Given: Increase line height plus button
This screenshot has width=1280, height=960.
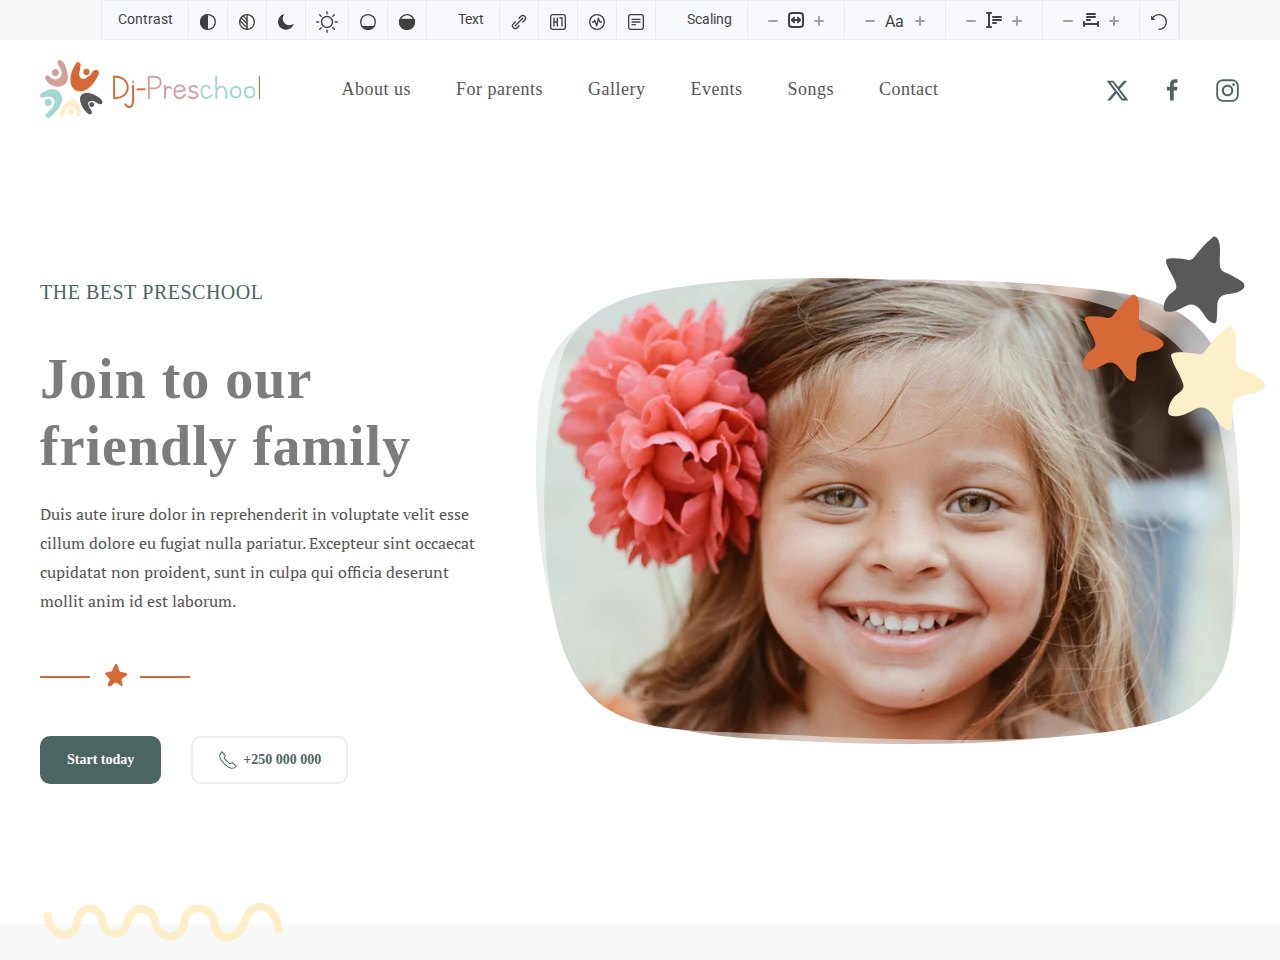Looking at the screenshot, I should 1017,21.
